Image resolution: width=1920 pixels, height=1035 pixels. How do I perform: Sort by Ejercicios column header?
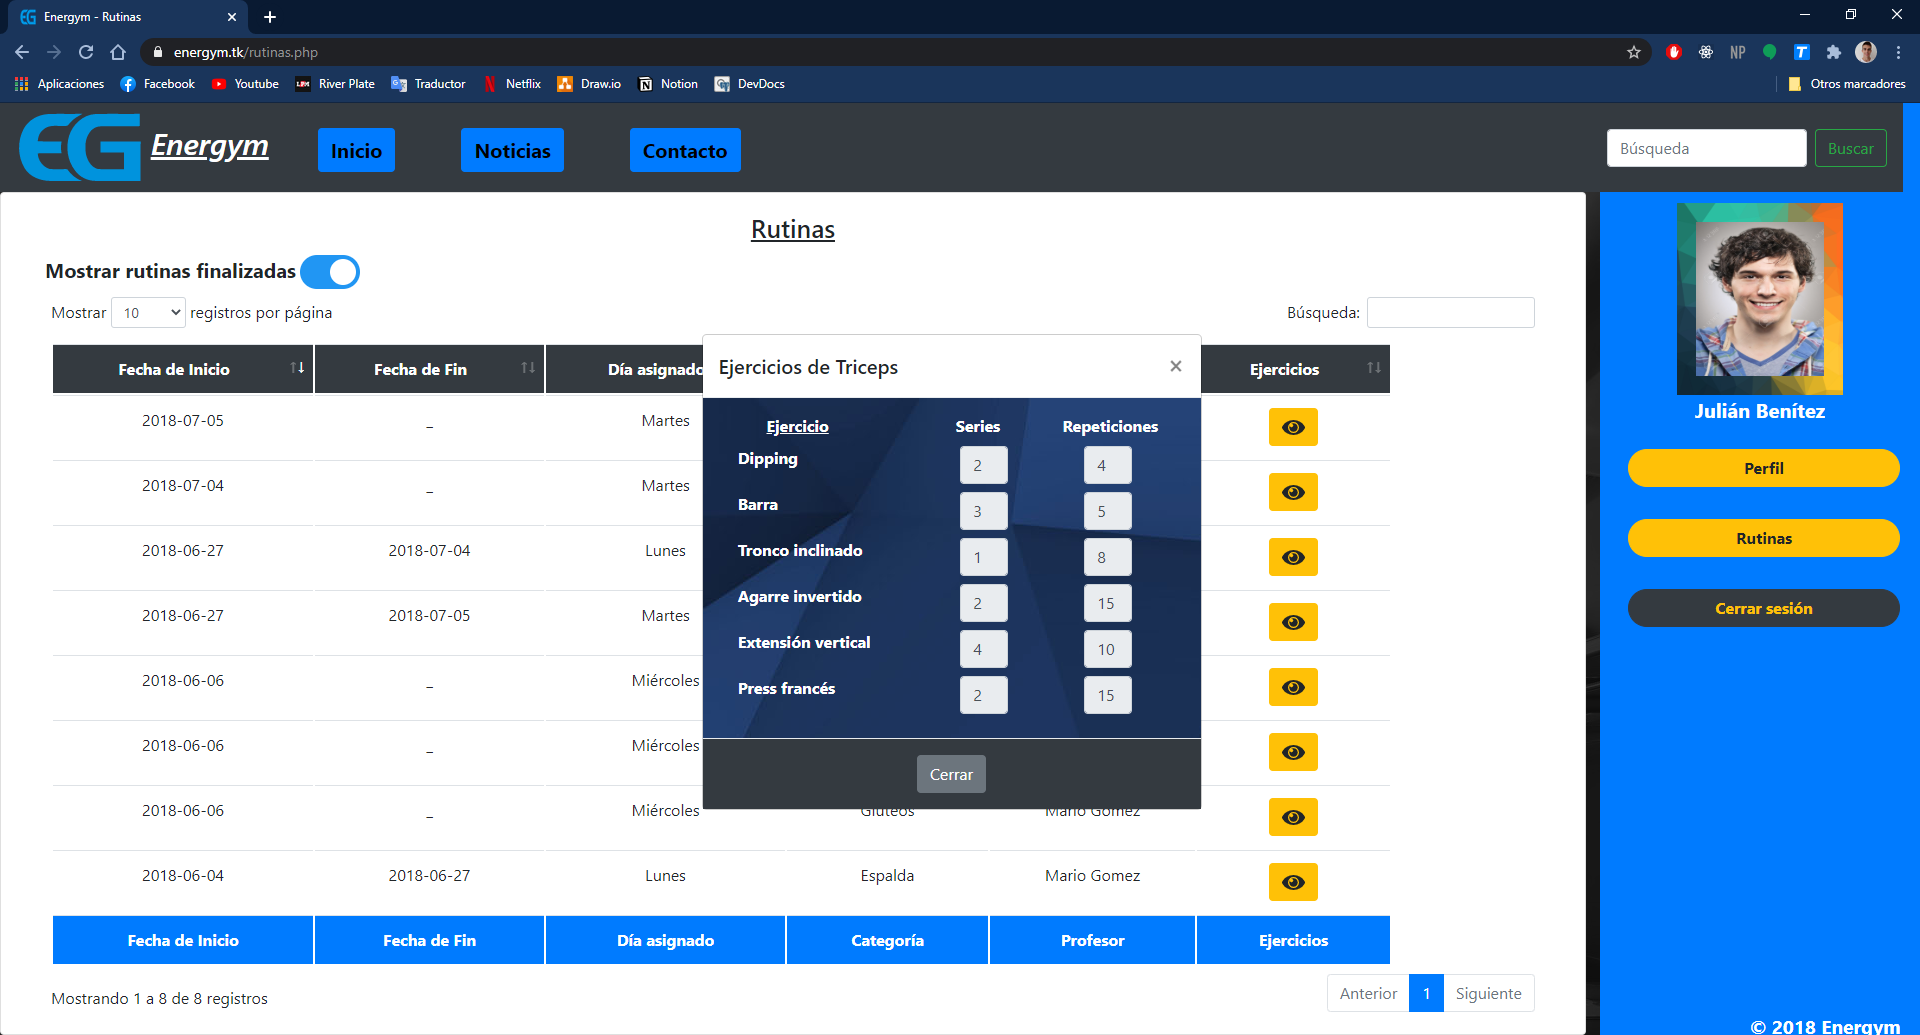(1294, 369)
